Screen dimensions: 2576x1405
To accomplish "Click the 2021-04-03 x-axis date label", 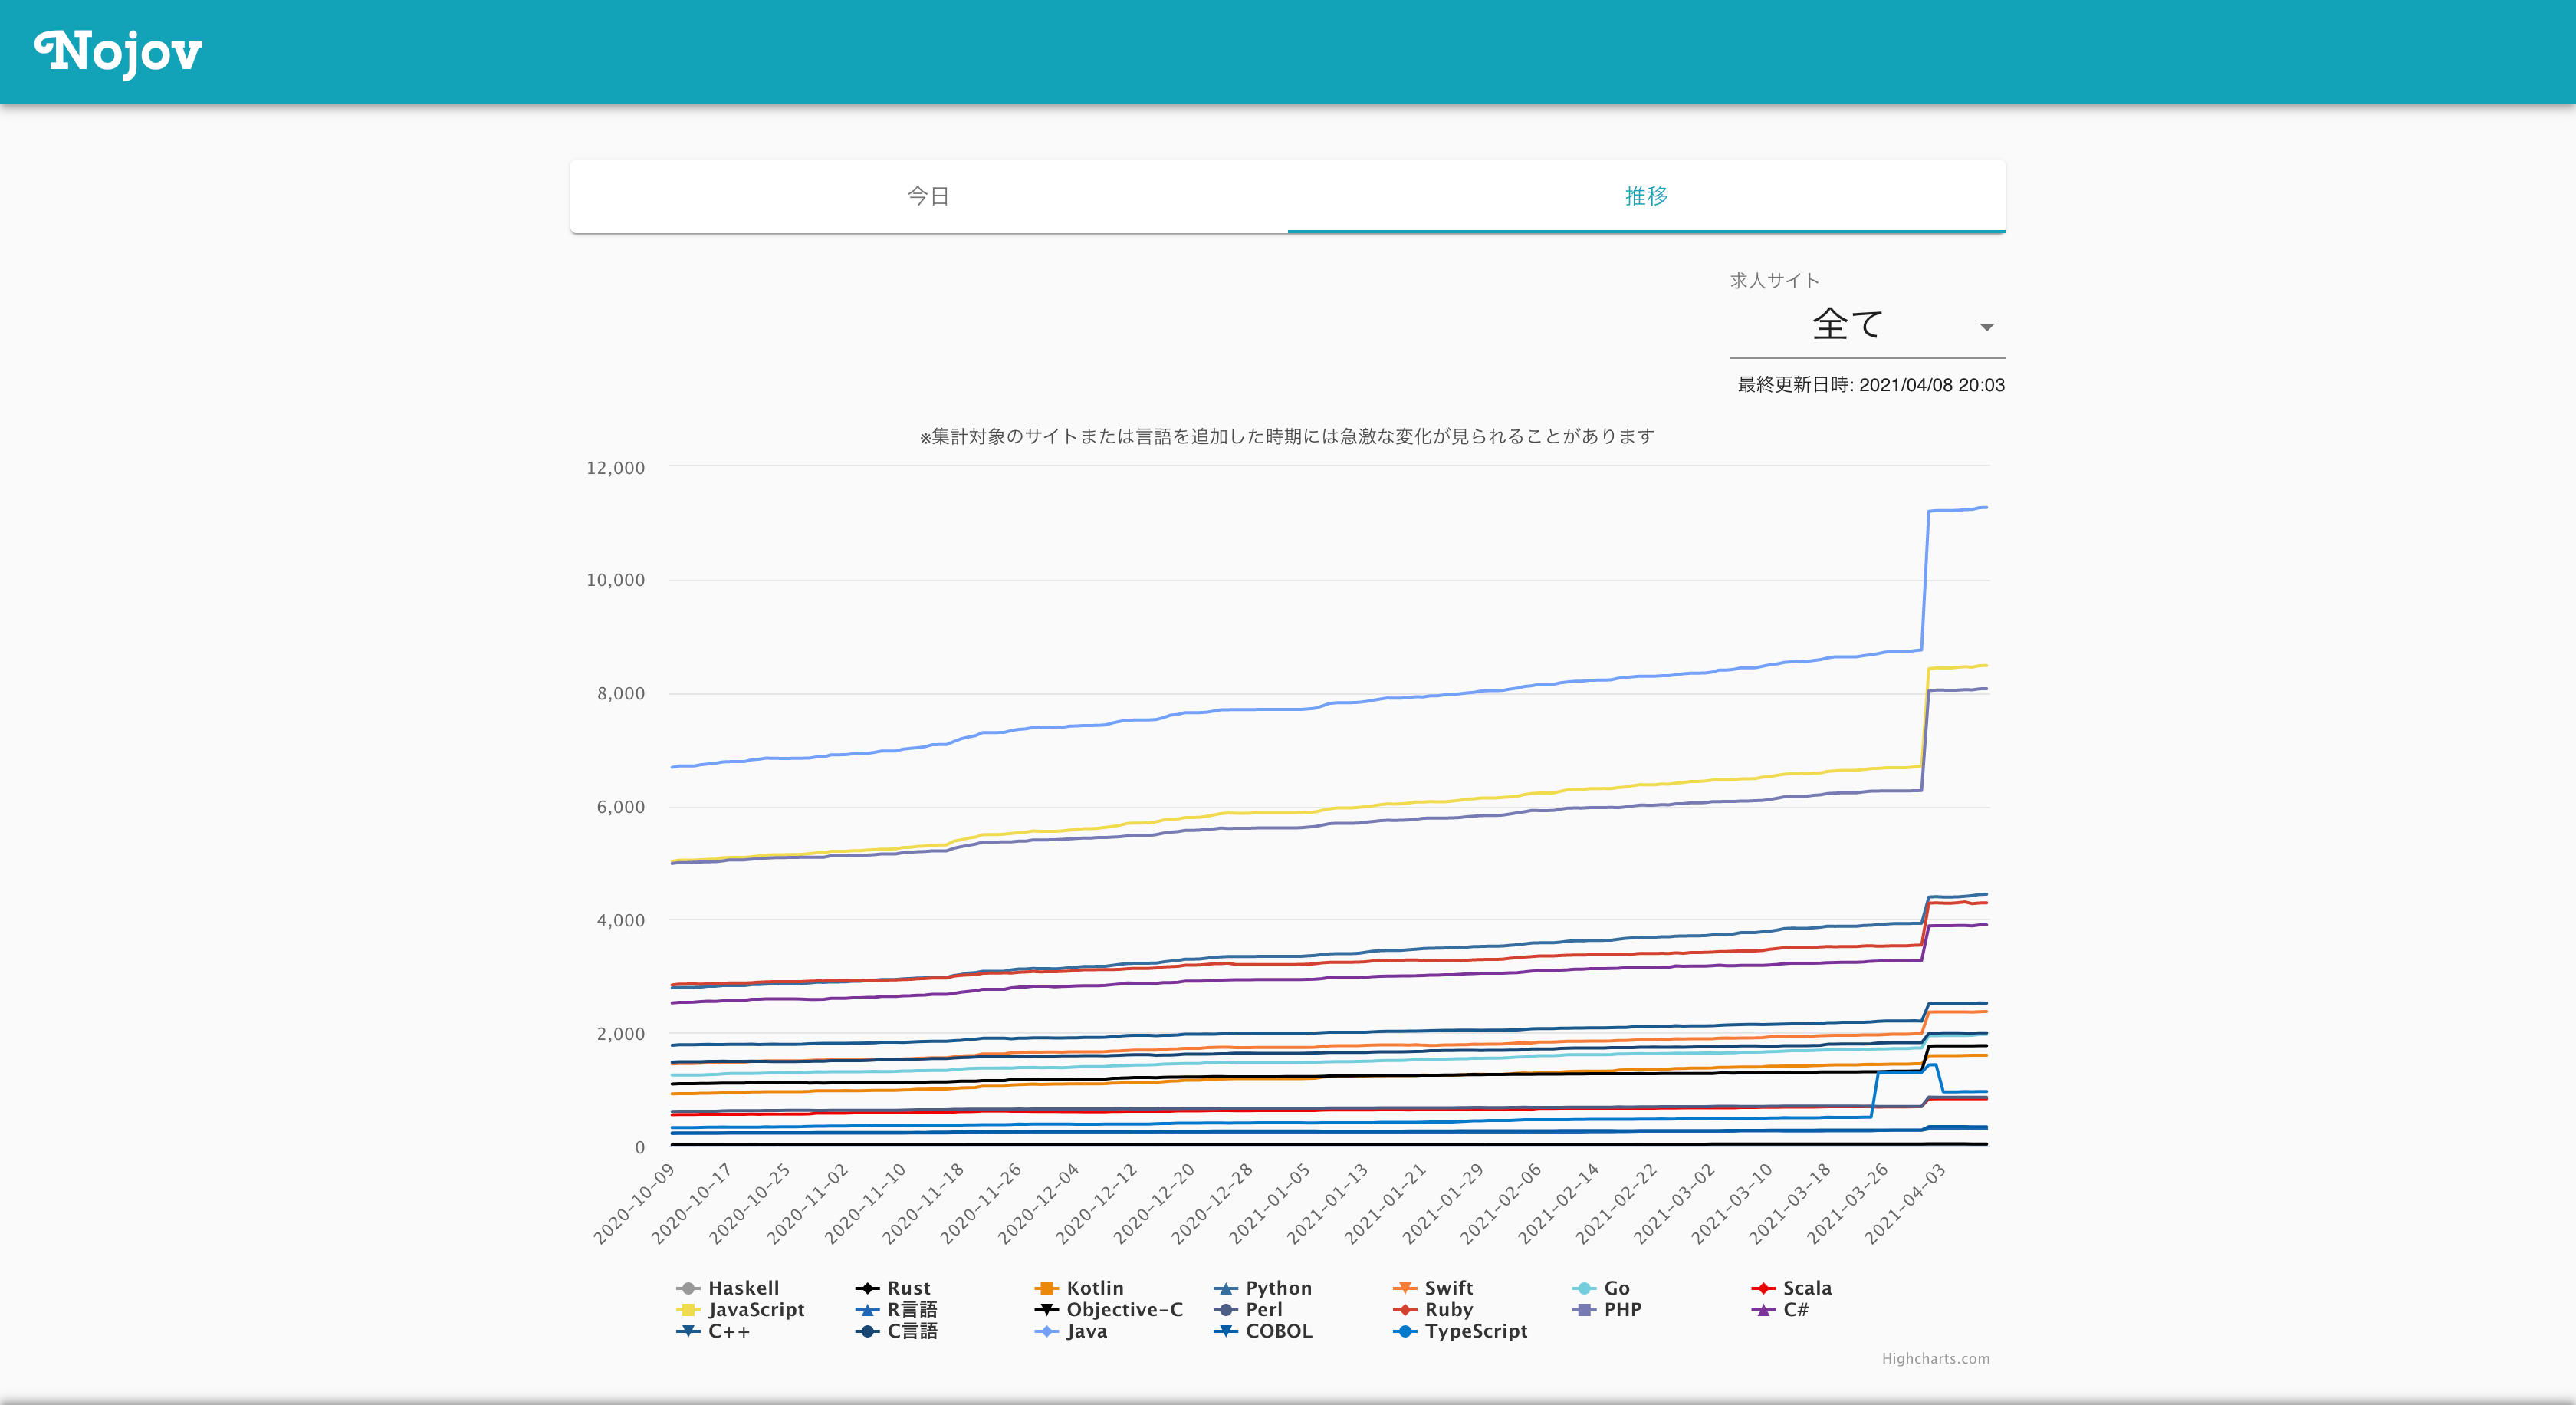I will [x=1906, y=1204].
